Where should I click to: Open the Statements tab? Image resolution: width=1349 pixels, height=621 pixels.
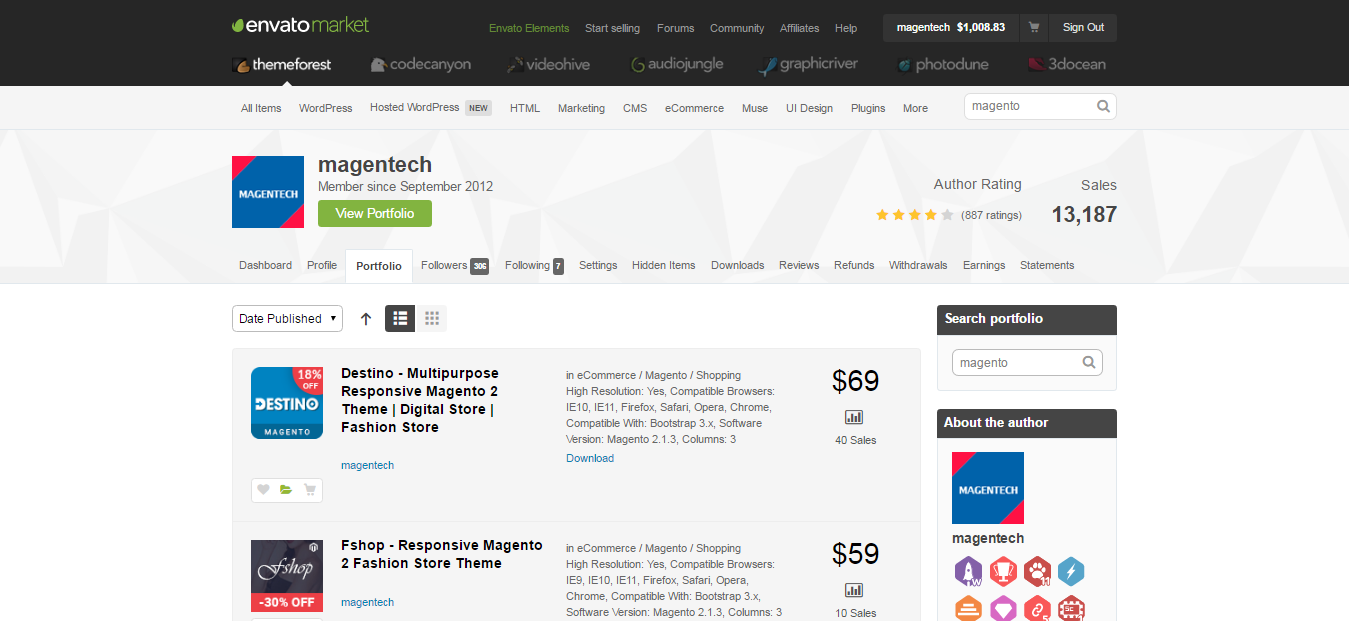(x=1047, y=265)
